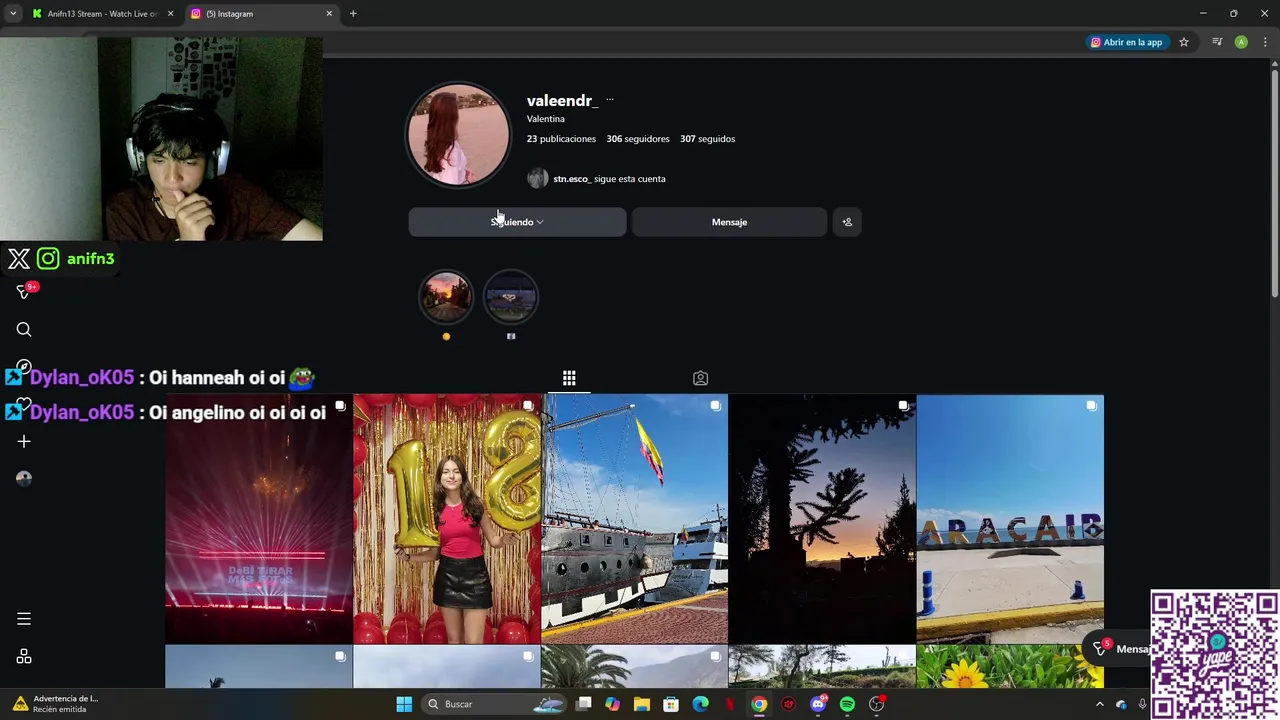1280x720 pixels.
Task: Close the Instagram browser tab
Action: (x=329, y=14)
